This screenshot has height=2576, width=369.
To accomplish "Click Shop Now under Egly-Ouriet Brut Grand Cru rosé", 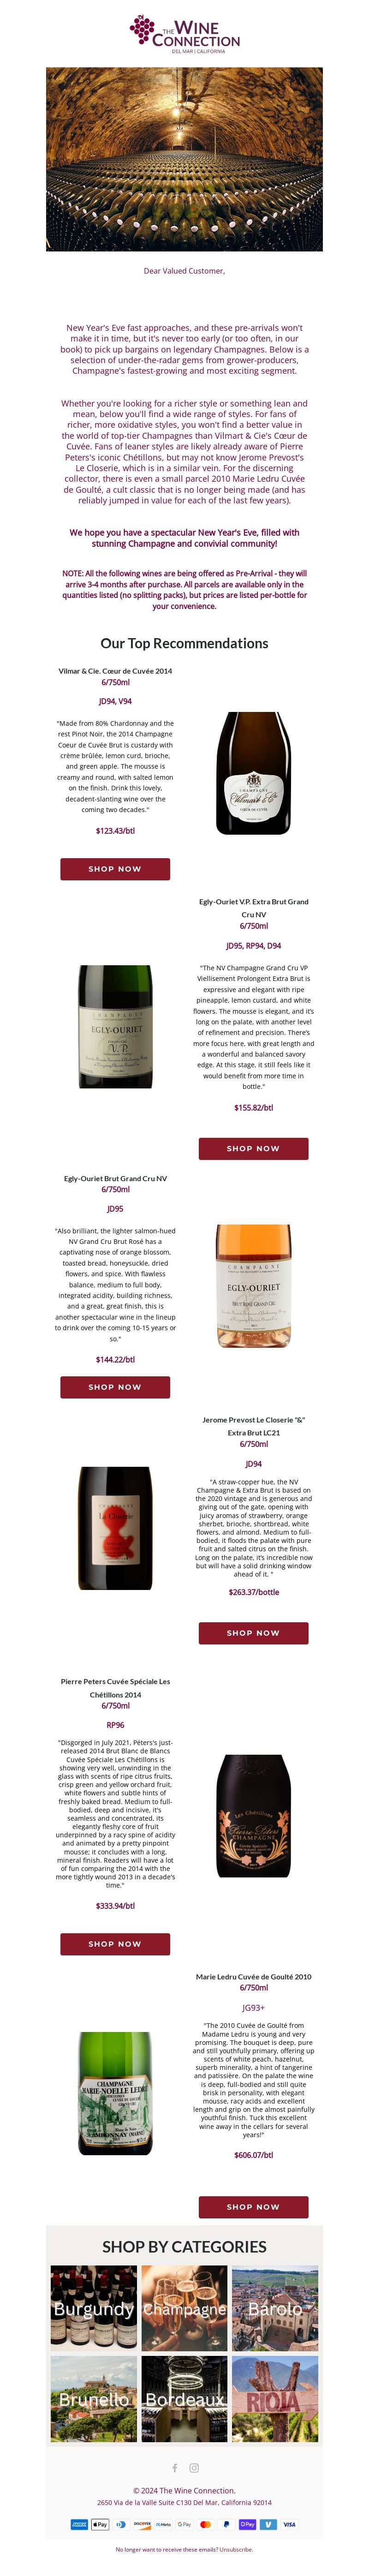I will coord(115,1386).
